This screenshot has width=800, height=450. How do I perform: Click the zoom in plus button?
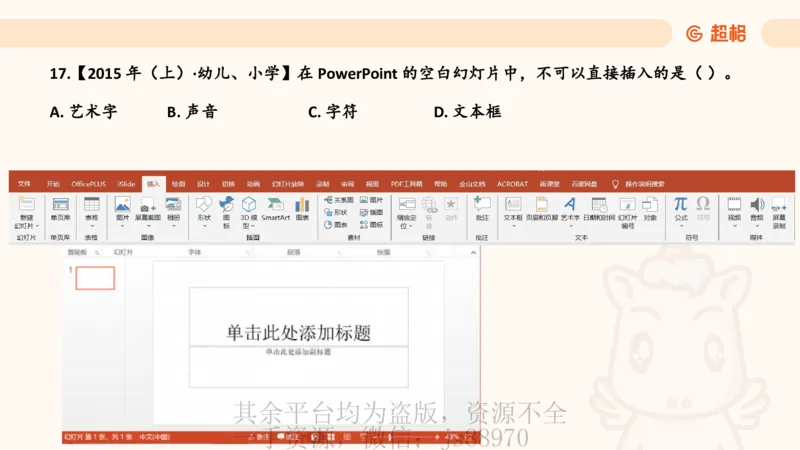click(437, 437)
